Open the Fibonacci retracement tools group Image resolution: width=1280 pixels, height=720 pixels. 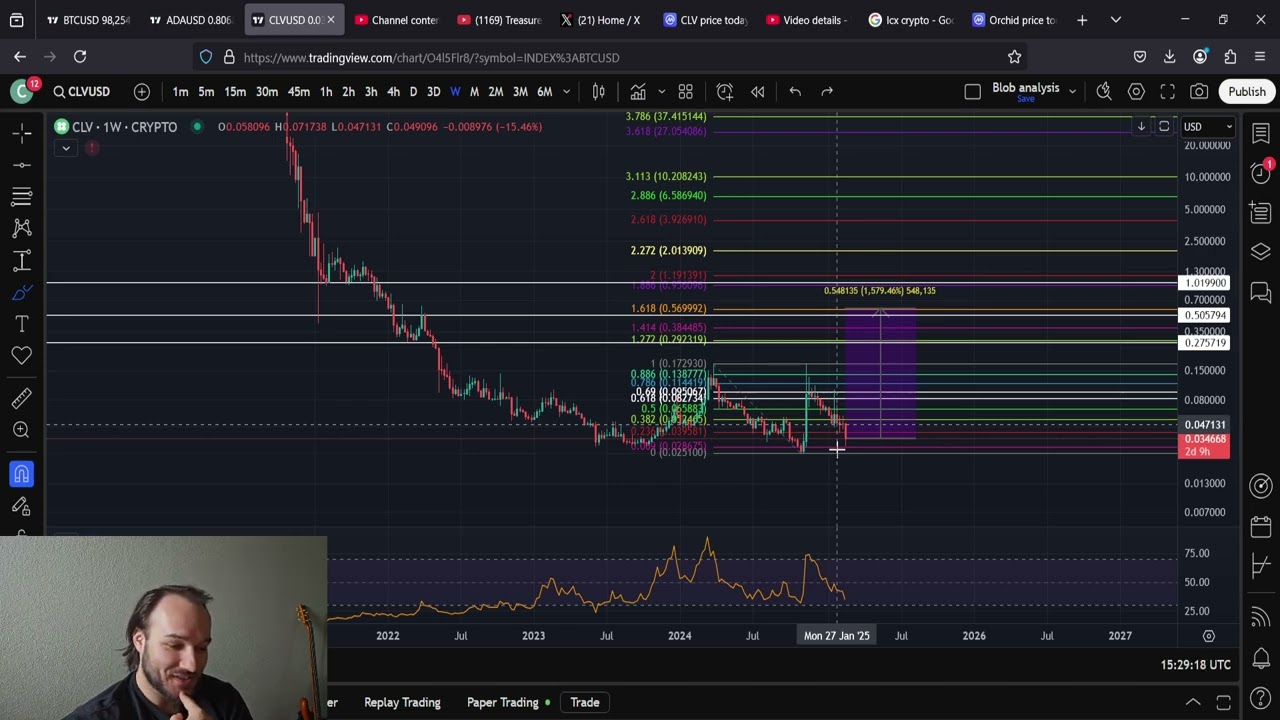click(x=21, y=196)
